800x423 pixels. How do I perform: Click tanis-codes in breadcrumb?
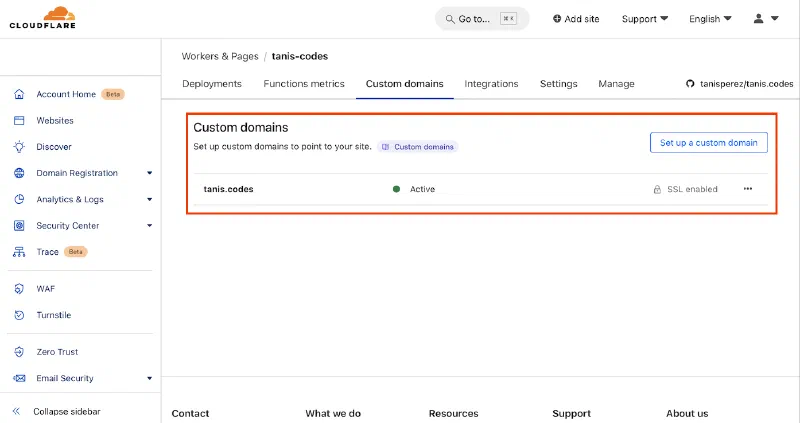[300, 56]
